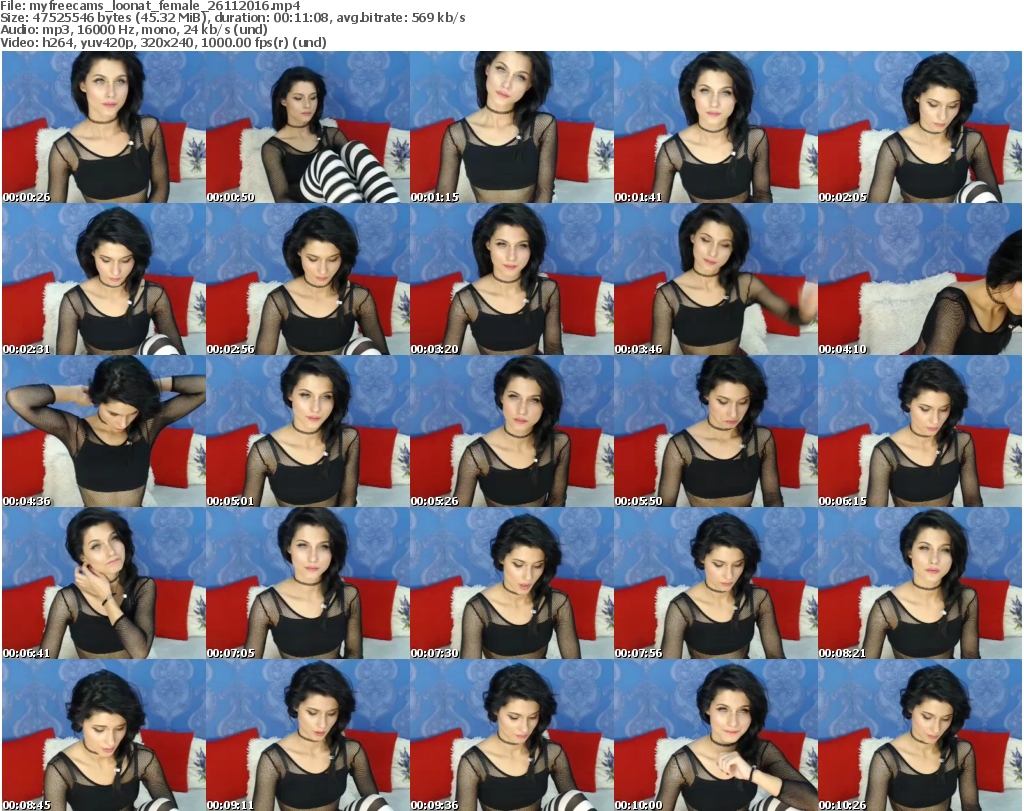This screenshot has width=1024, height=811.
Task: Open the thumbnail at 00:06:41
Action: pos(104,583)
